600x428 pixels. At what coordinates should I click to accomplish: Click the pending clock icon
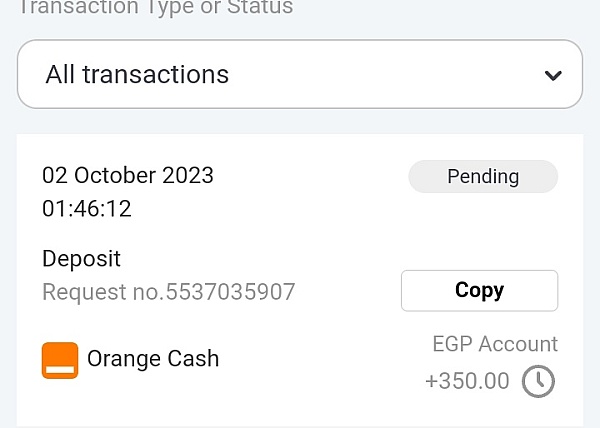[x=539, y=381]
